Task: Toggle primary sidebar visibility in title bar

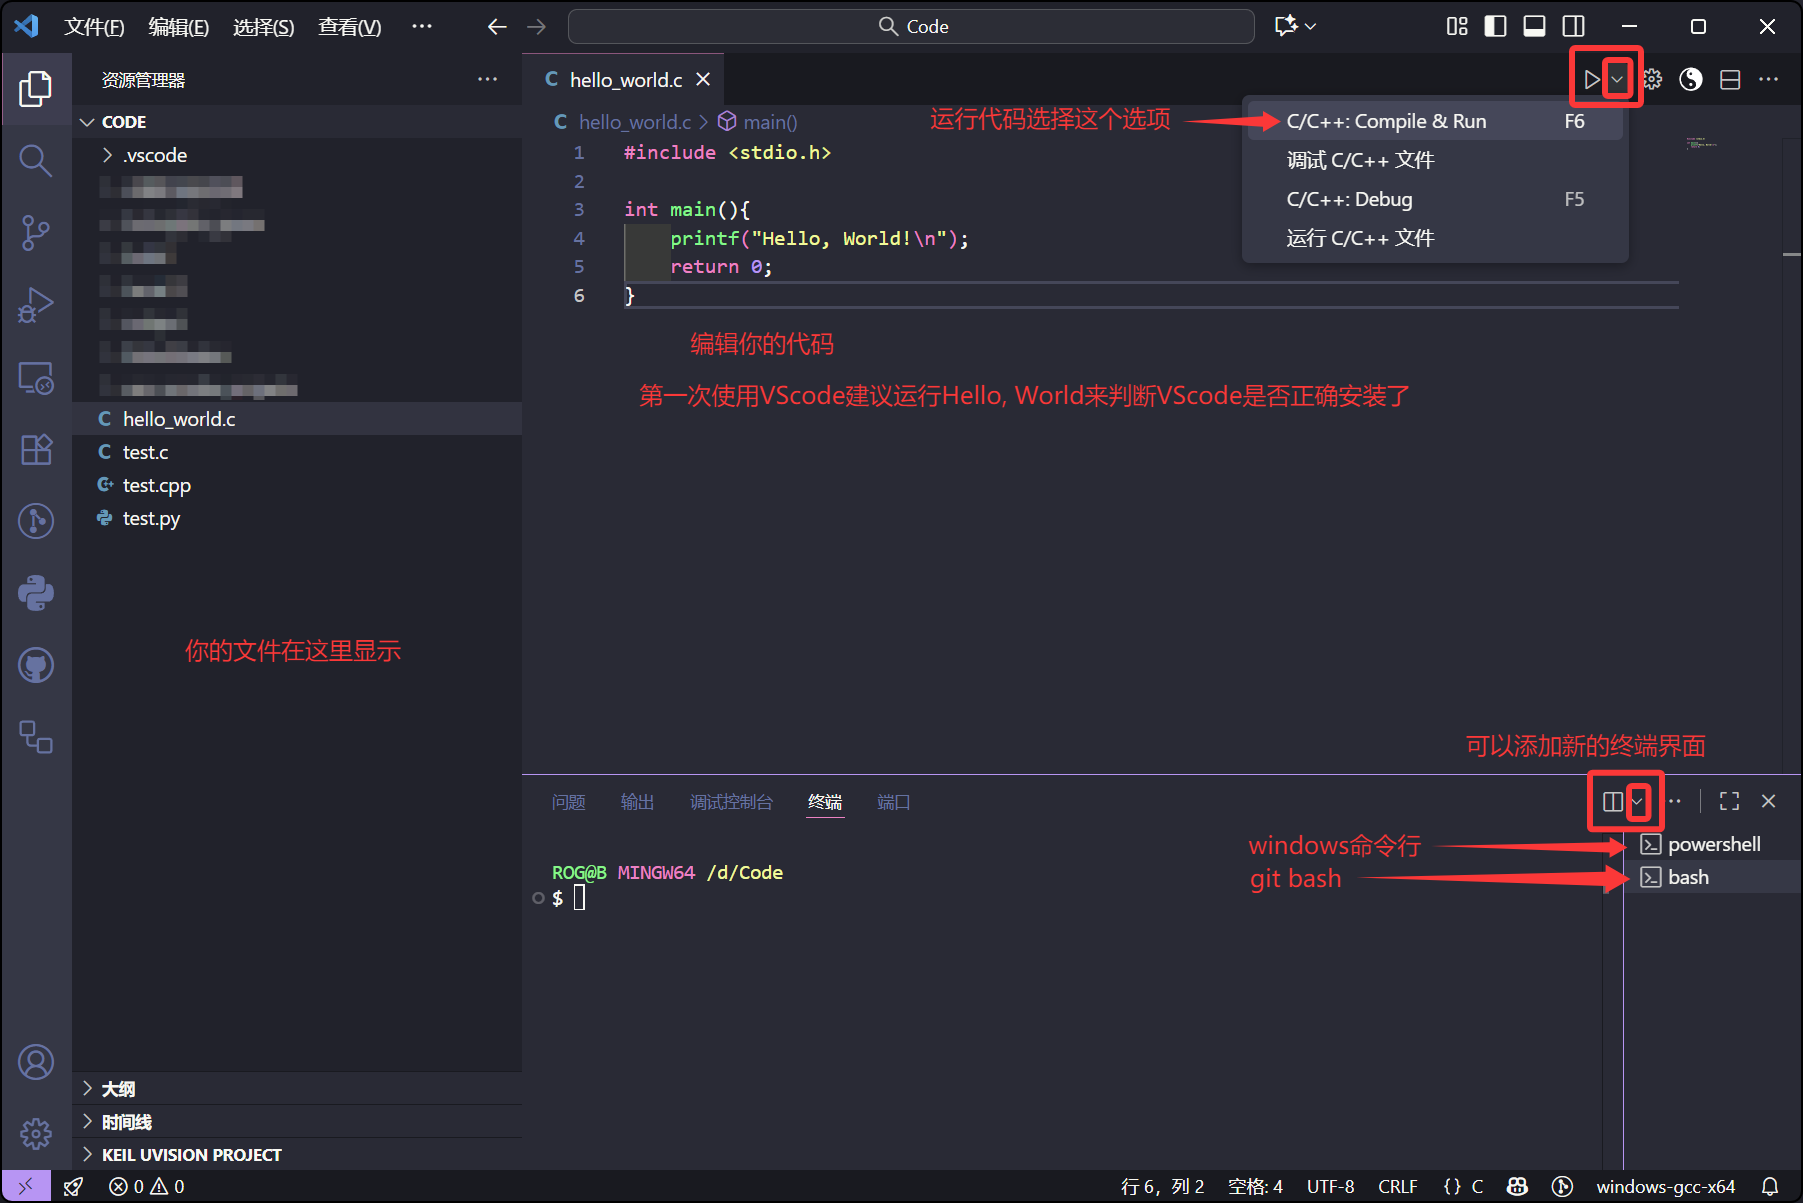Action: point(1495,26)
